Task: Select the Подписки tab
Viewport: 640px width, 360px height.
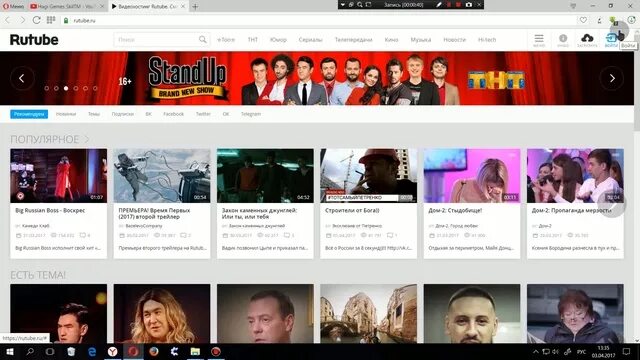Action: [x=123, y=114]
